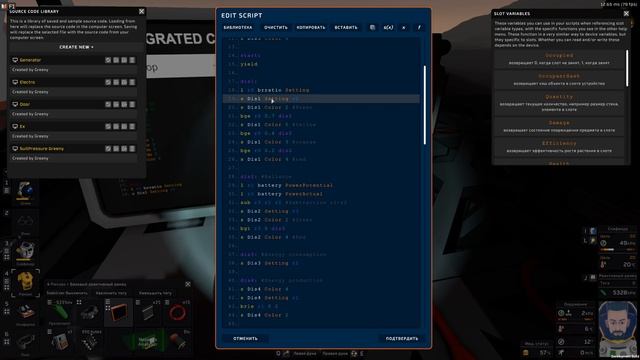Select hotbar slot 4 yellow uniform
The image size is (640, 360).
click(25, 281)
